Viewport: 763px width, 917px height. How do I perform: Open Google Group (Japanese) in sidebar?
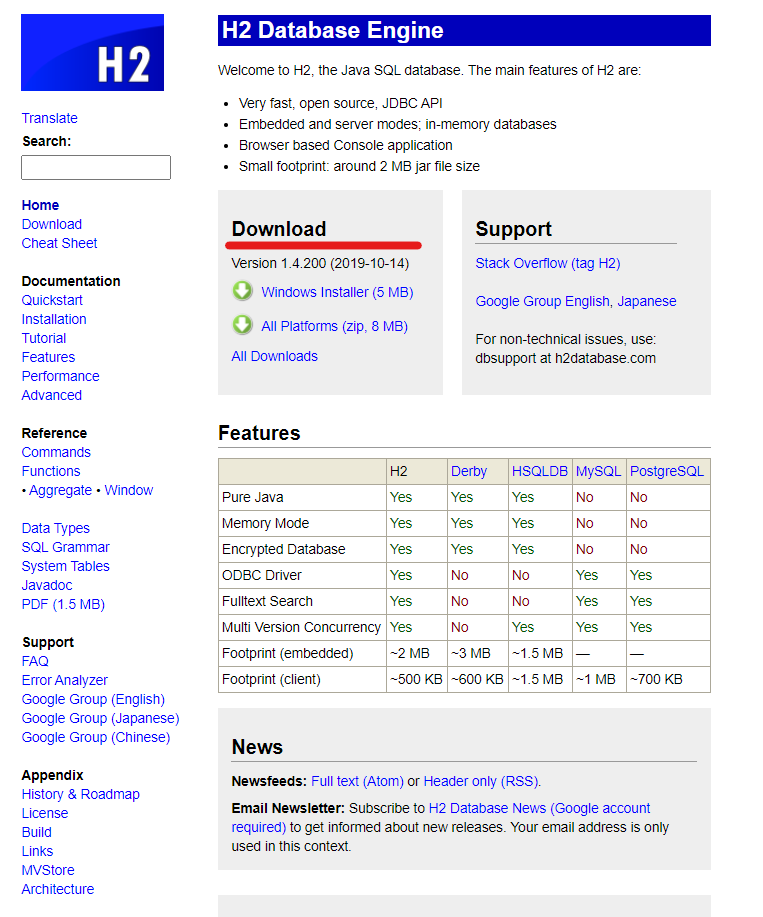(101, 718)
